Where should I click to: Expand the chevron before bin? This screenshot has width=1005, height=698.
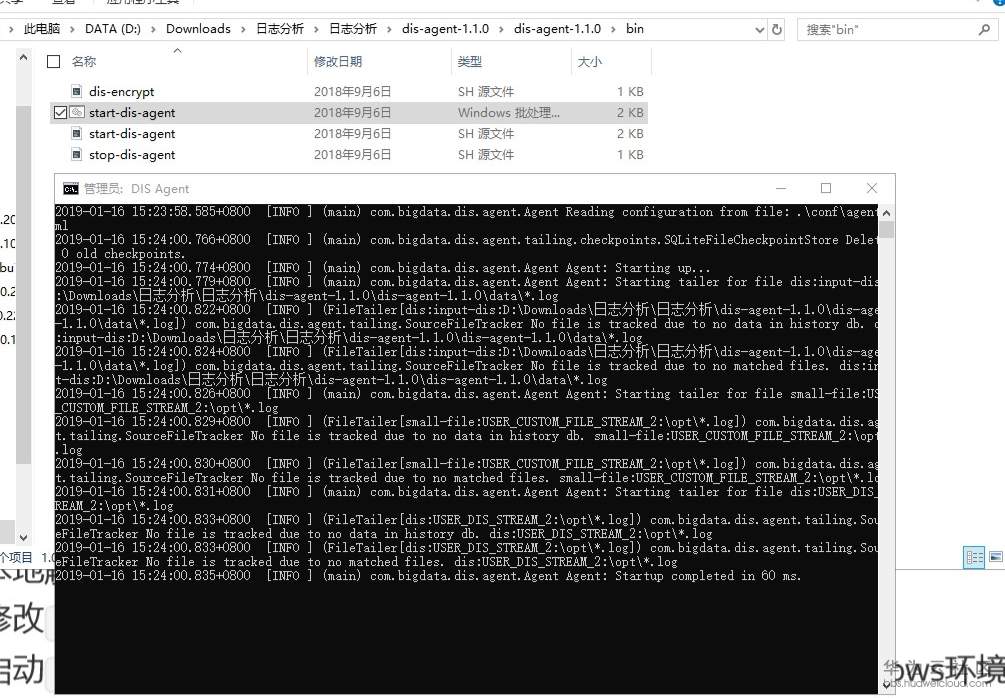(x=613, y=29)
